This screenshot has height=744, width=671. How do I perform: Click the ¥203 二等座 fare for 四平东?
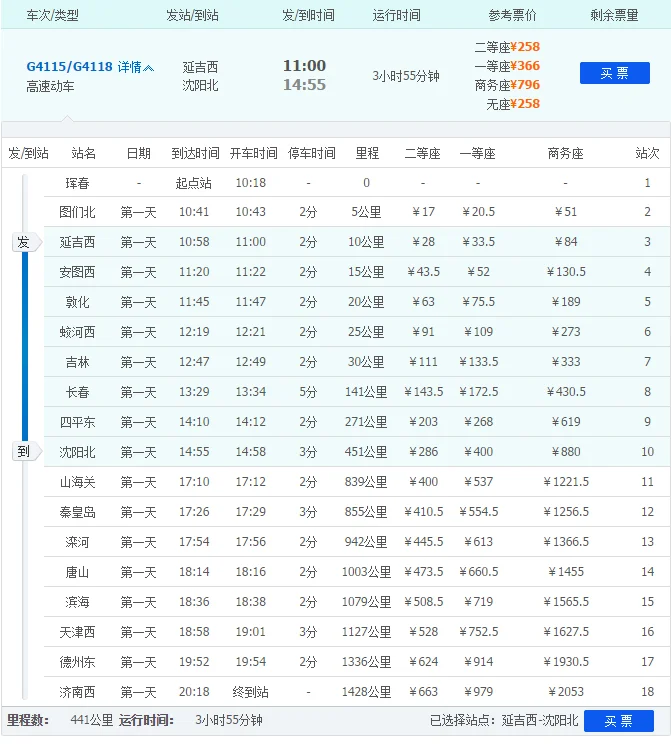[x=423, y=422]
